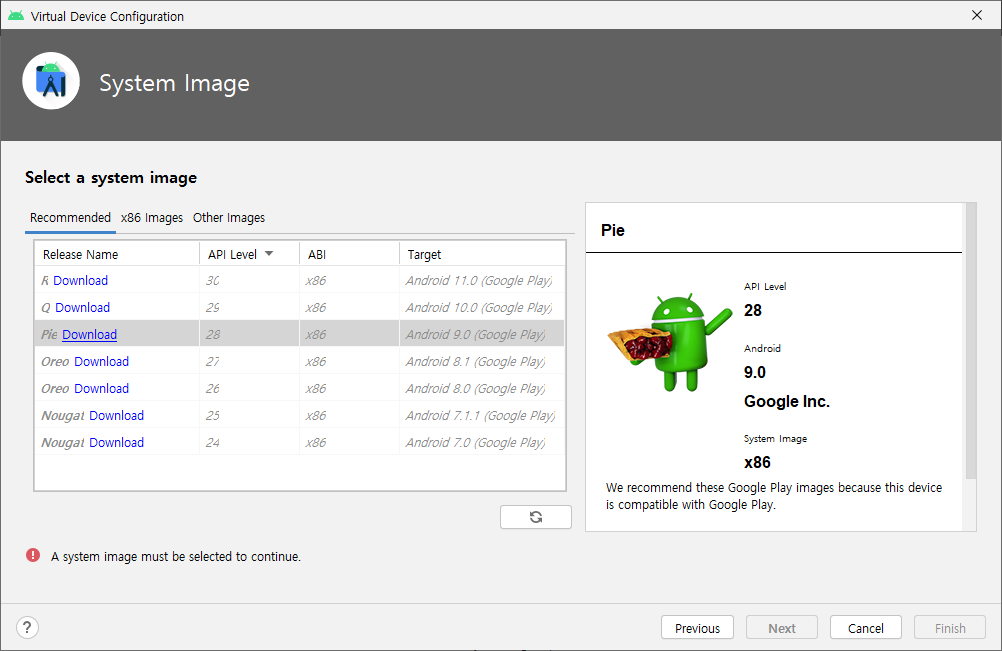Click API level 29 cell

coord(249,307)
